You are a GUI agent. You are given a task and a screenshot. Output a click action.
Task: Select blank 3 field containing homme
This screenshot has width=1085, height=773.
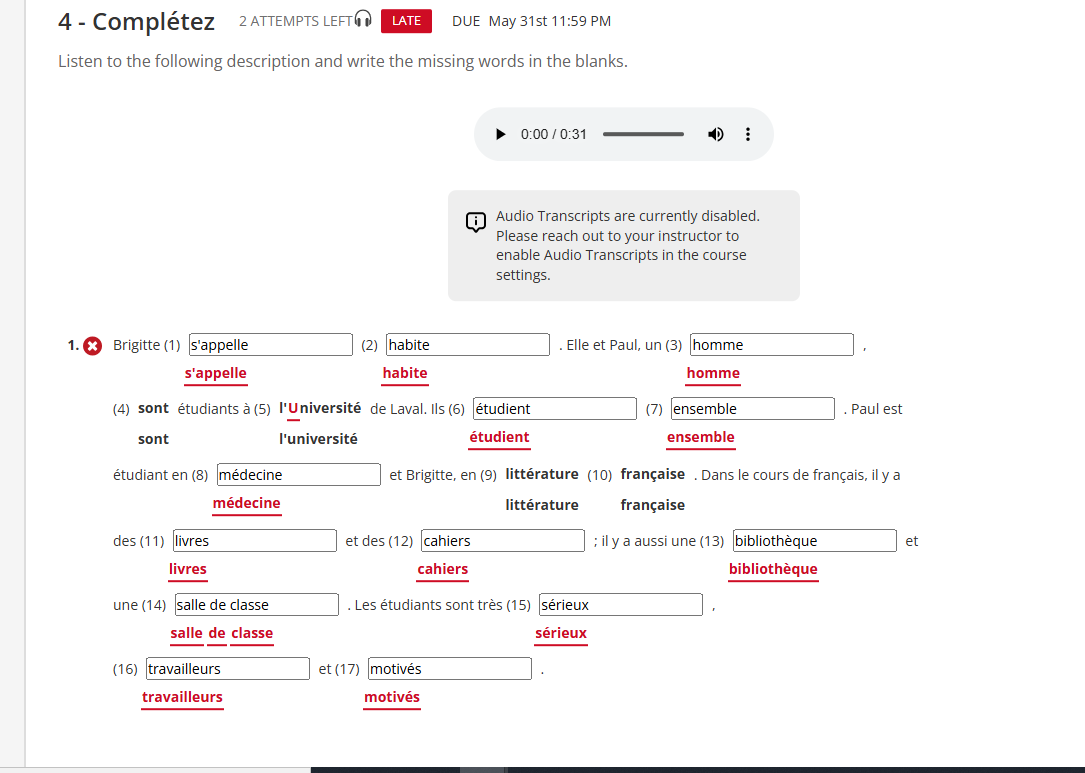coord(772,345)
